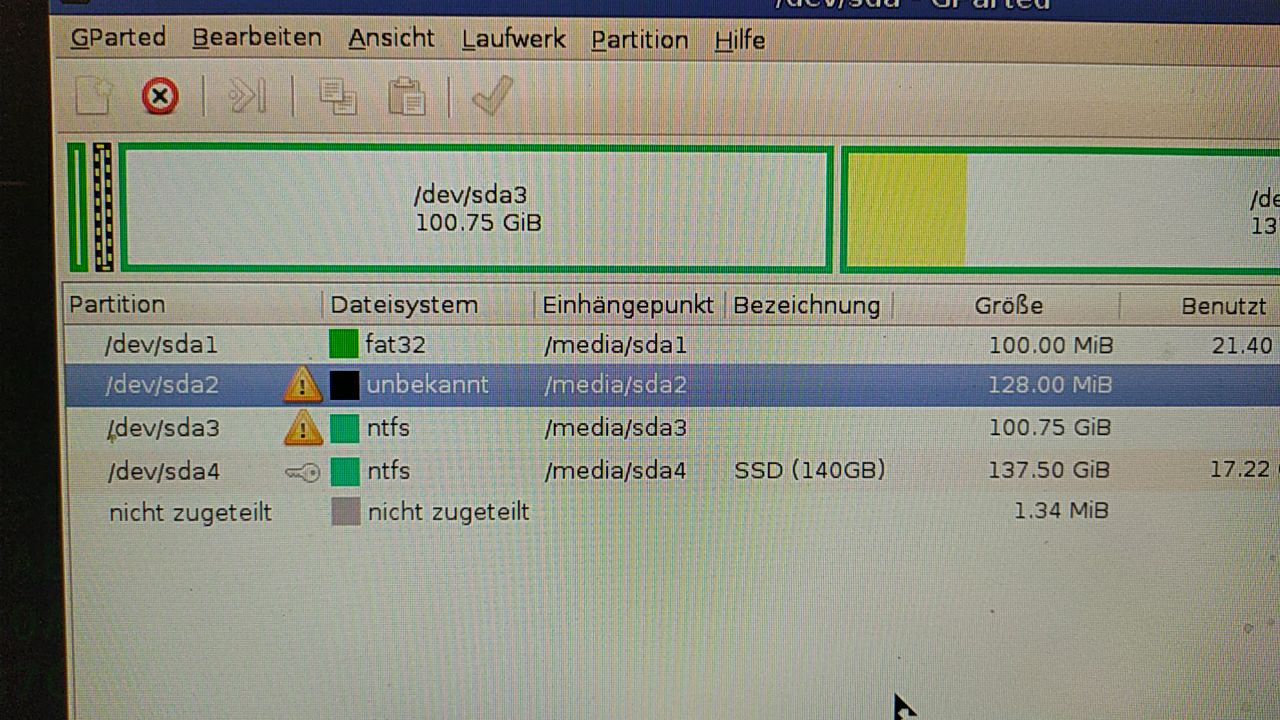Viewport: 1280px width, 720px height.
Task: Open the Laufwerk menu
Action: click(x=513, y=40)
